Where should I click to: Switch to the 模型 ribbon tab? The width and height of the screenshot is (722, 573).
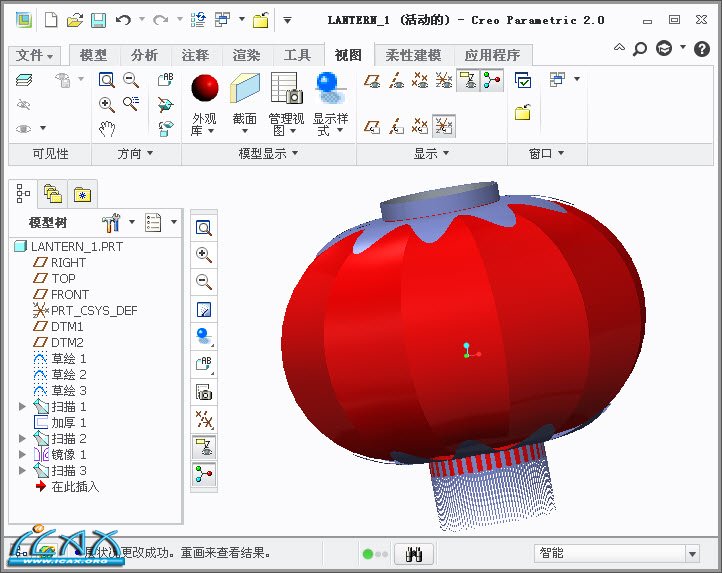click(93, 55)
